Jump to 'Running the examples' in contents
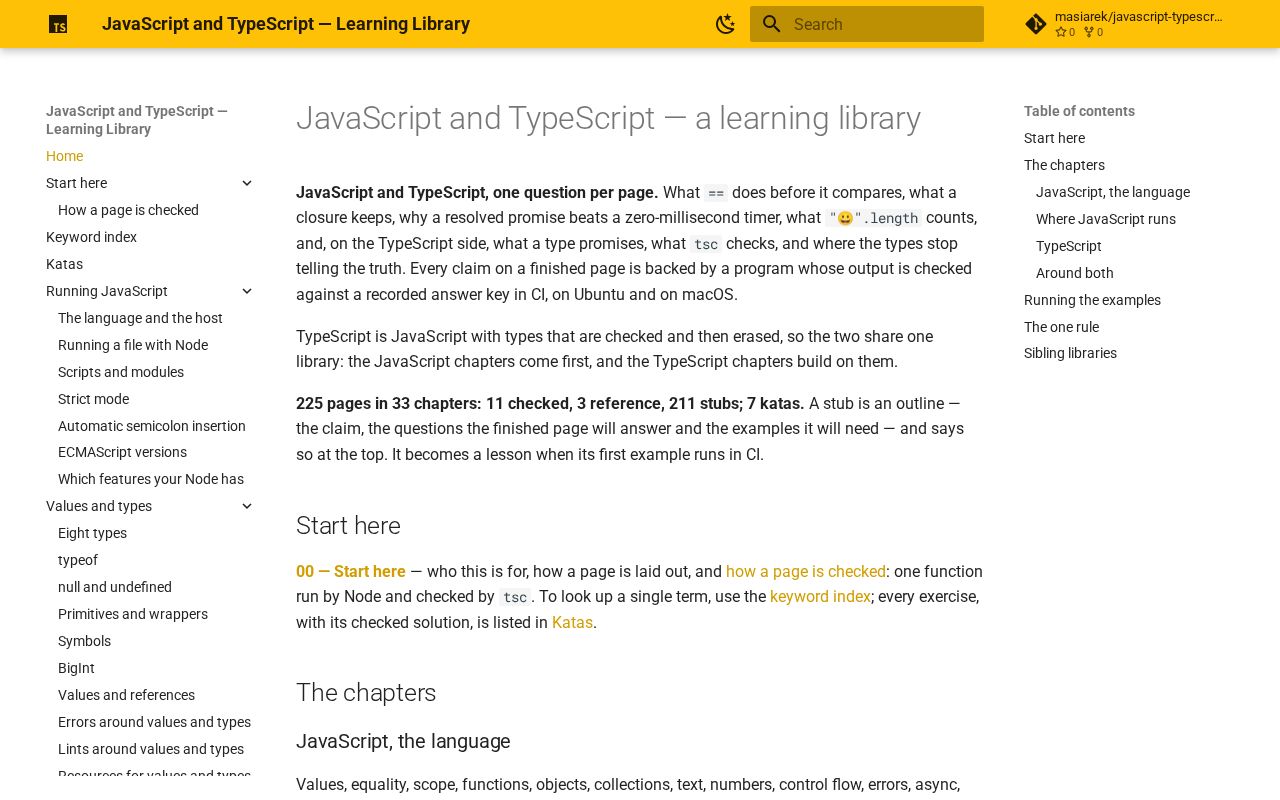Screen dimensions: 1280x800 1092,300
